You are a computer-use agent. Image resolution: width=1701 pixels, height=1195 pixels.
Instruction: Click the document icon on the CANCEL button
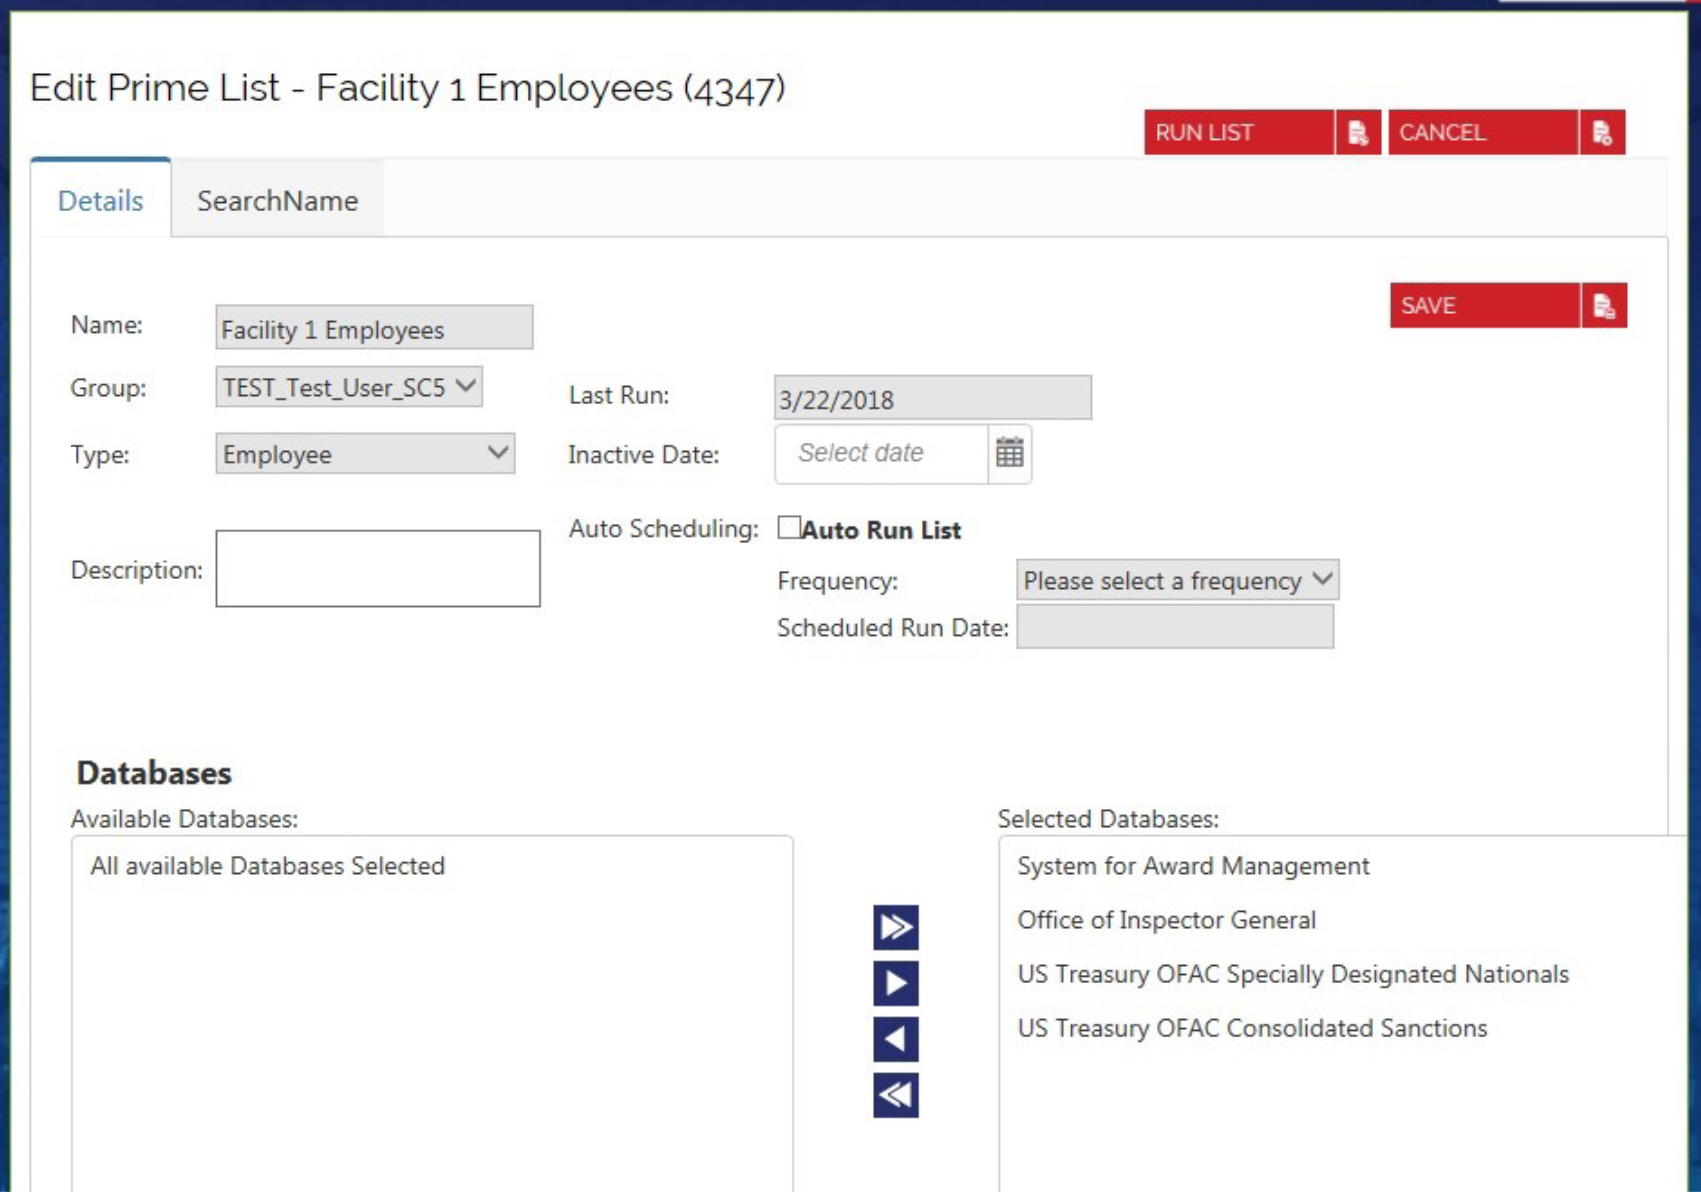pyautogui.click(x=1603, y=133)
